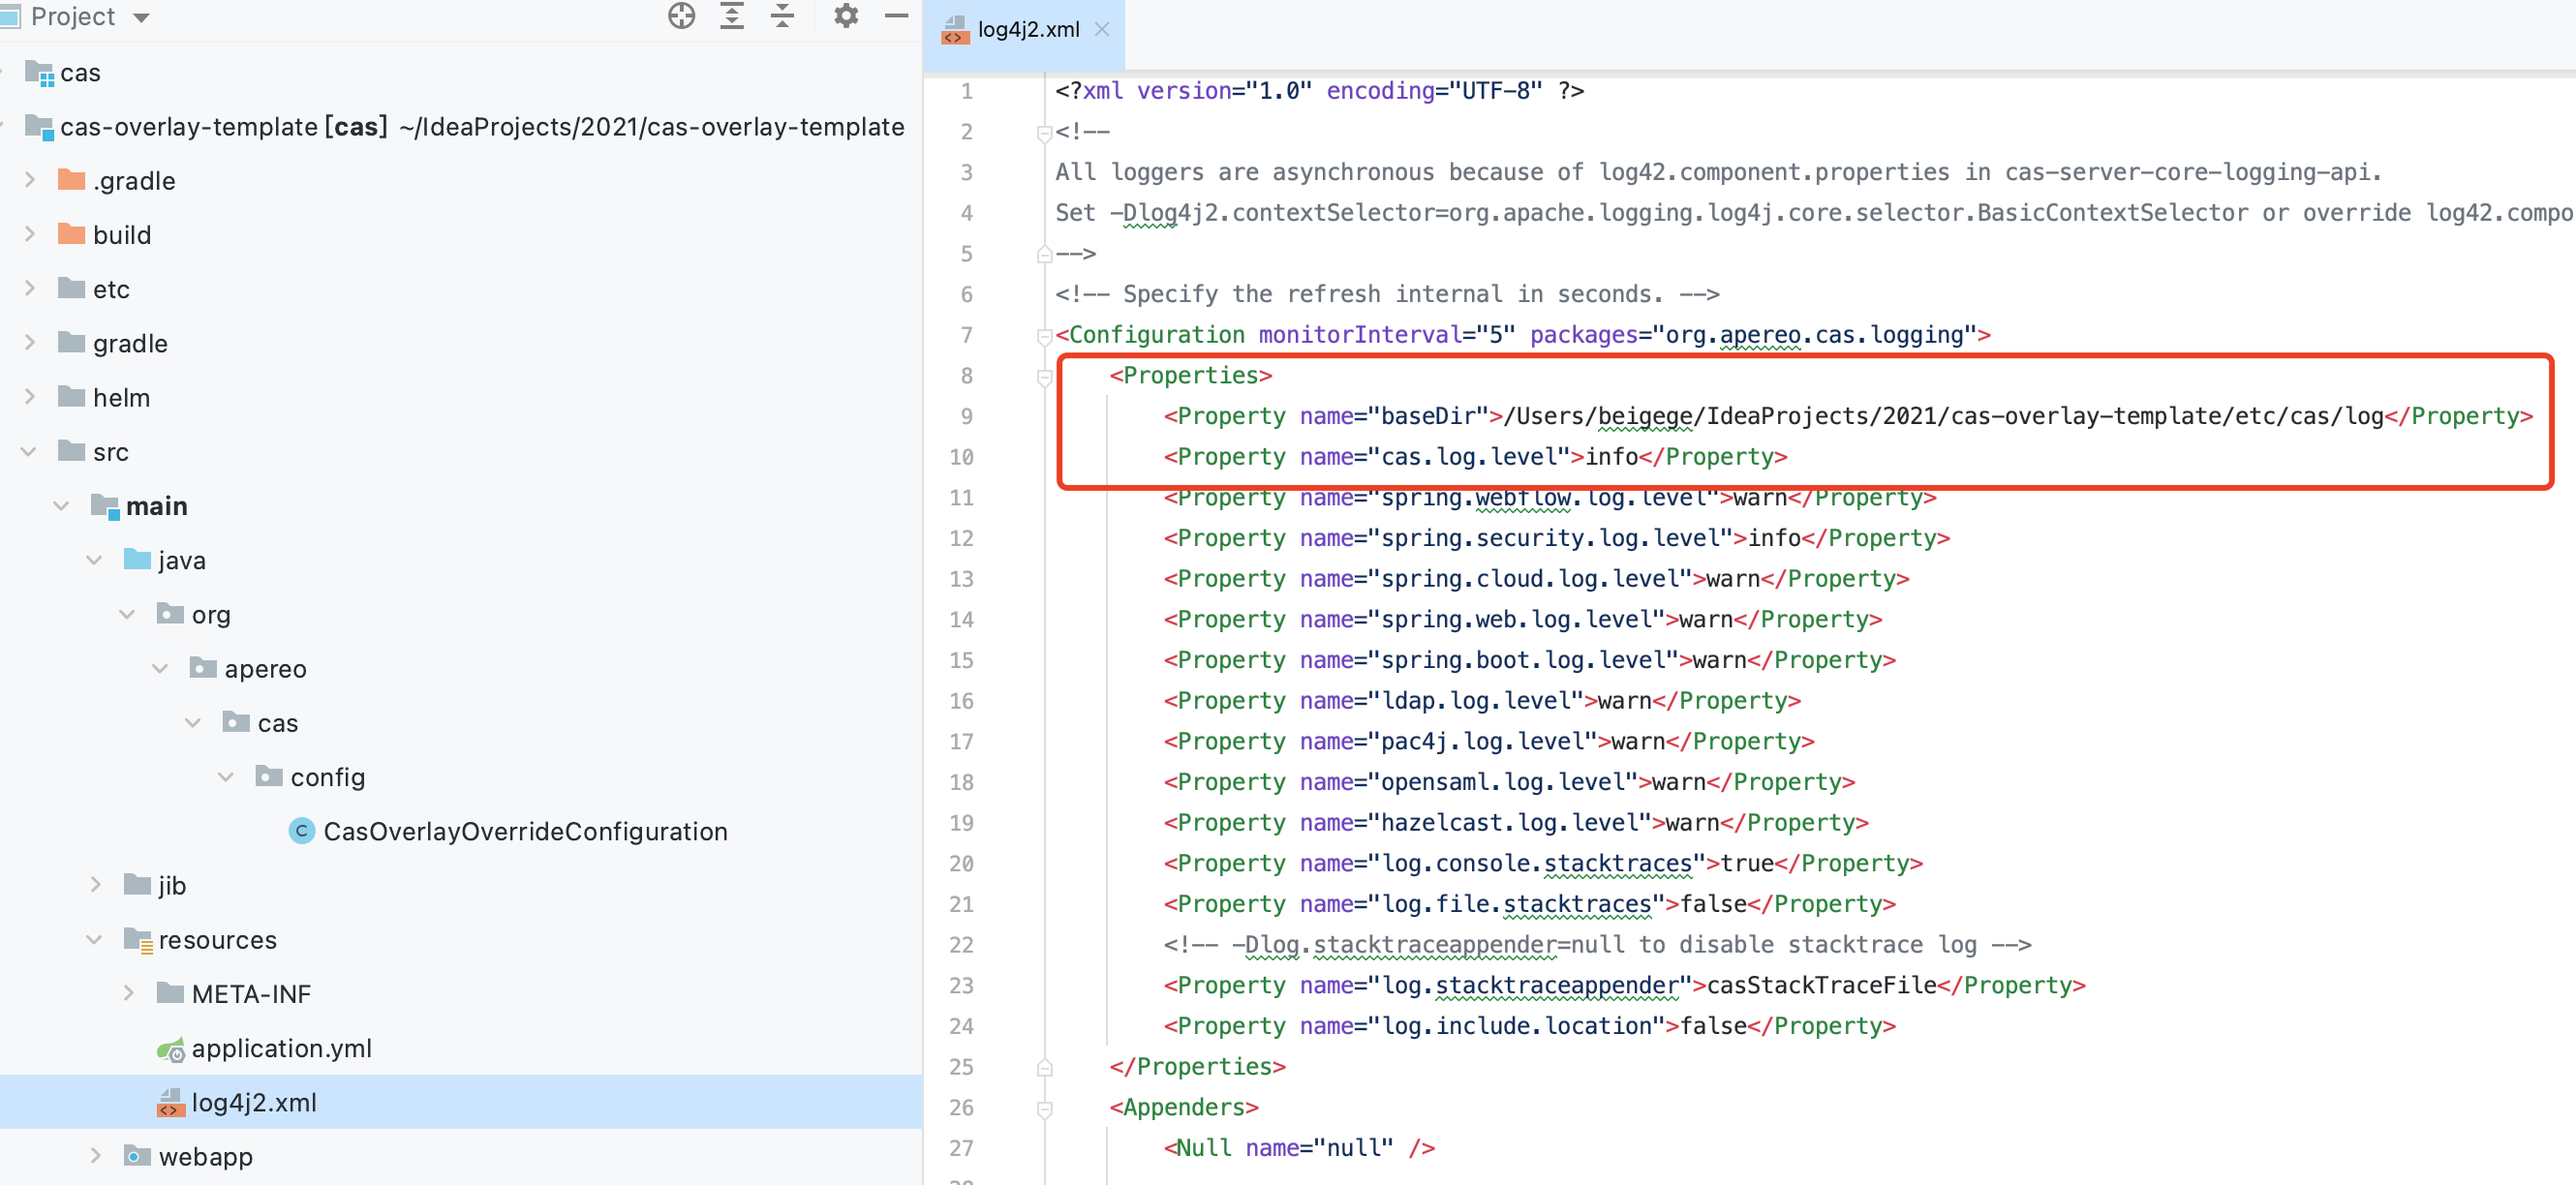
Task: Click the CasOverlayOverrideConfiguration class icon
Action: [x=302, y=831]
